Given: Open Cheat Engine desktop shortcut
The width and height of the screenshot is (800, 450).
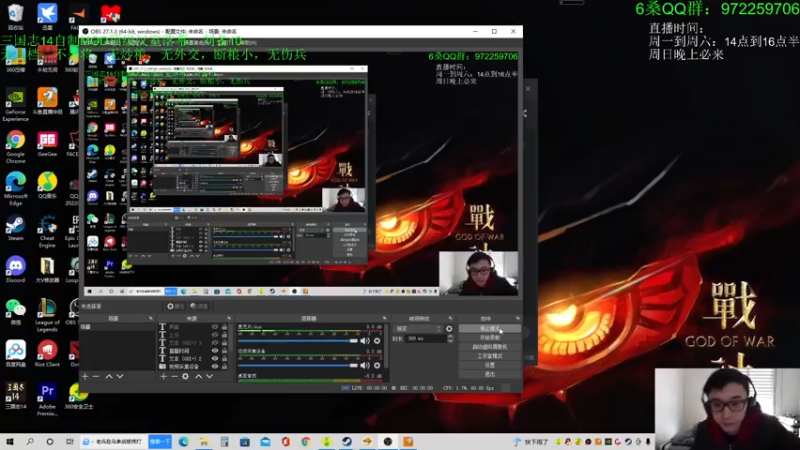Looking at the screenshot, I should pos(47,231).
